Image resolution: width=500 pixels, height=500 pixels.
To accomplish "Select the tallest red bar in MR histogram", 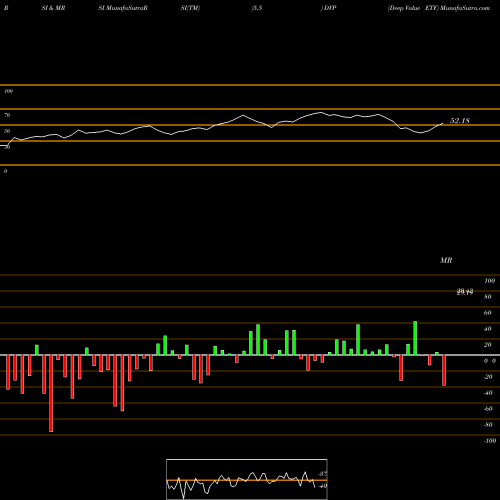I will 51,393.
